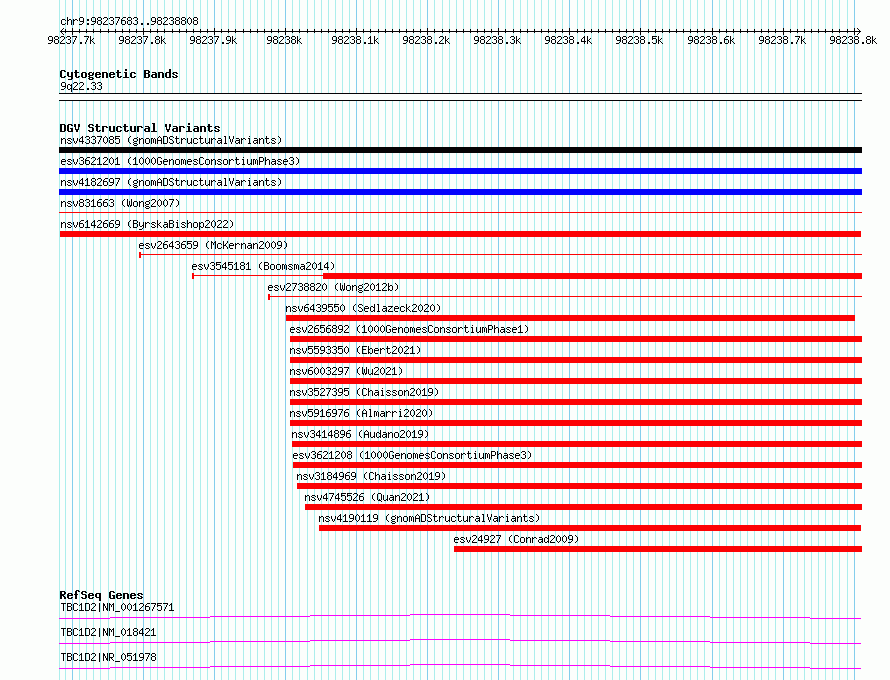Open esv2643659 McKernan2009 variant label
The image size is (890, 680).
click(213, 245)
